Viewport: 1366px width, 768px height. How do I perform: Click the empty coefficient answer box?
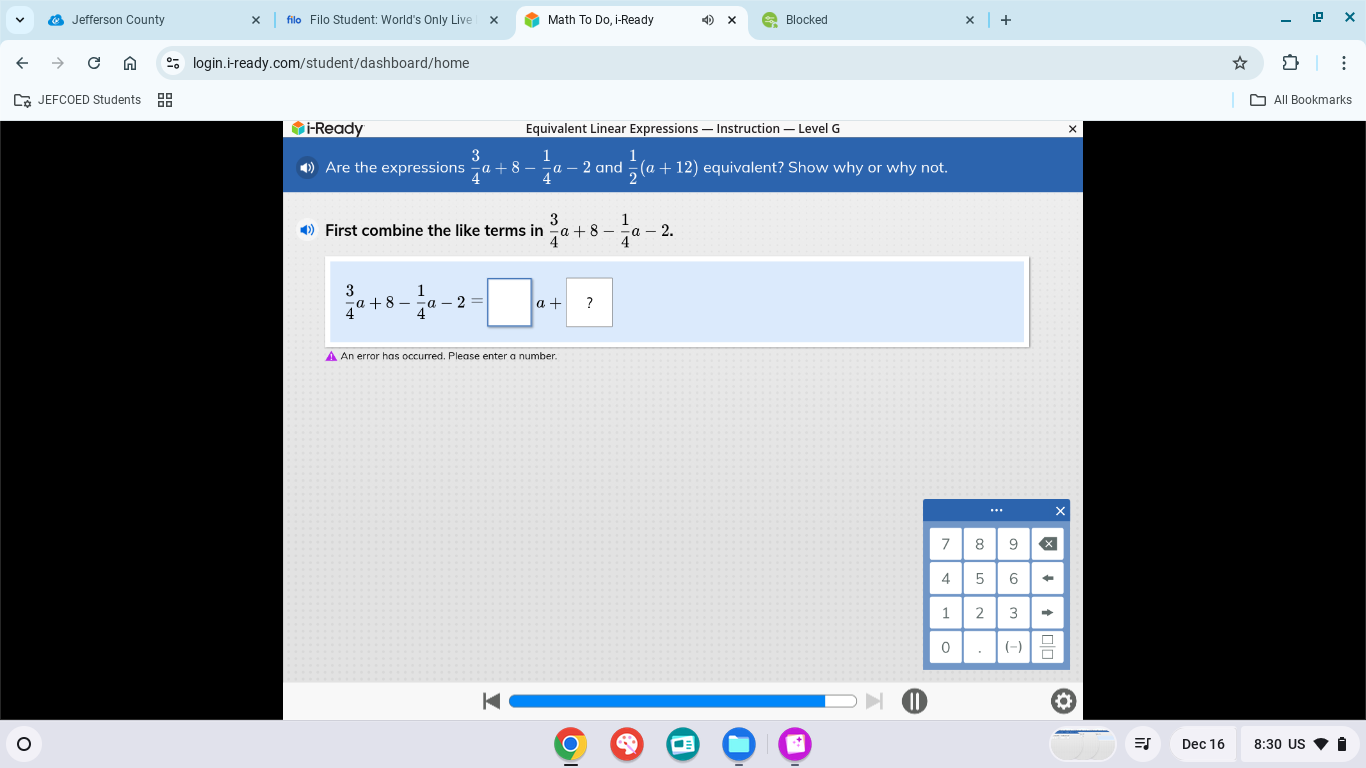509,302
